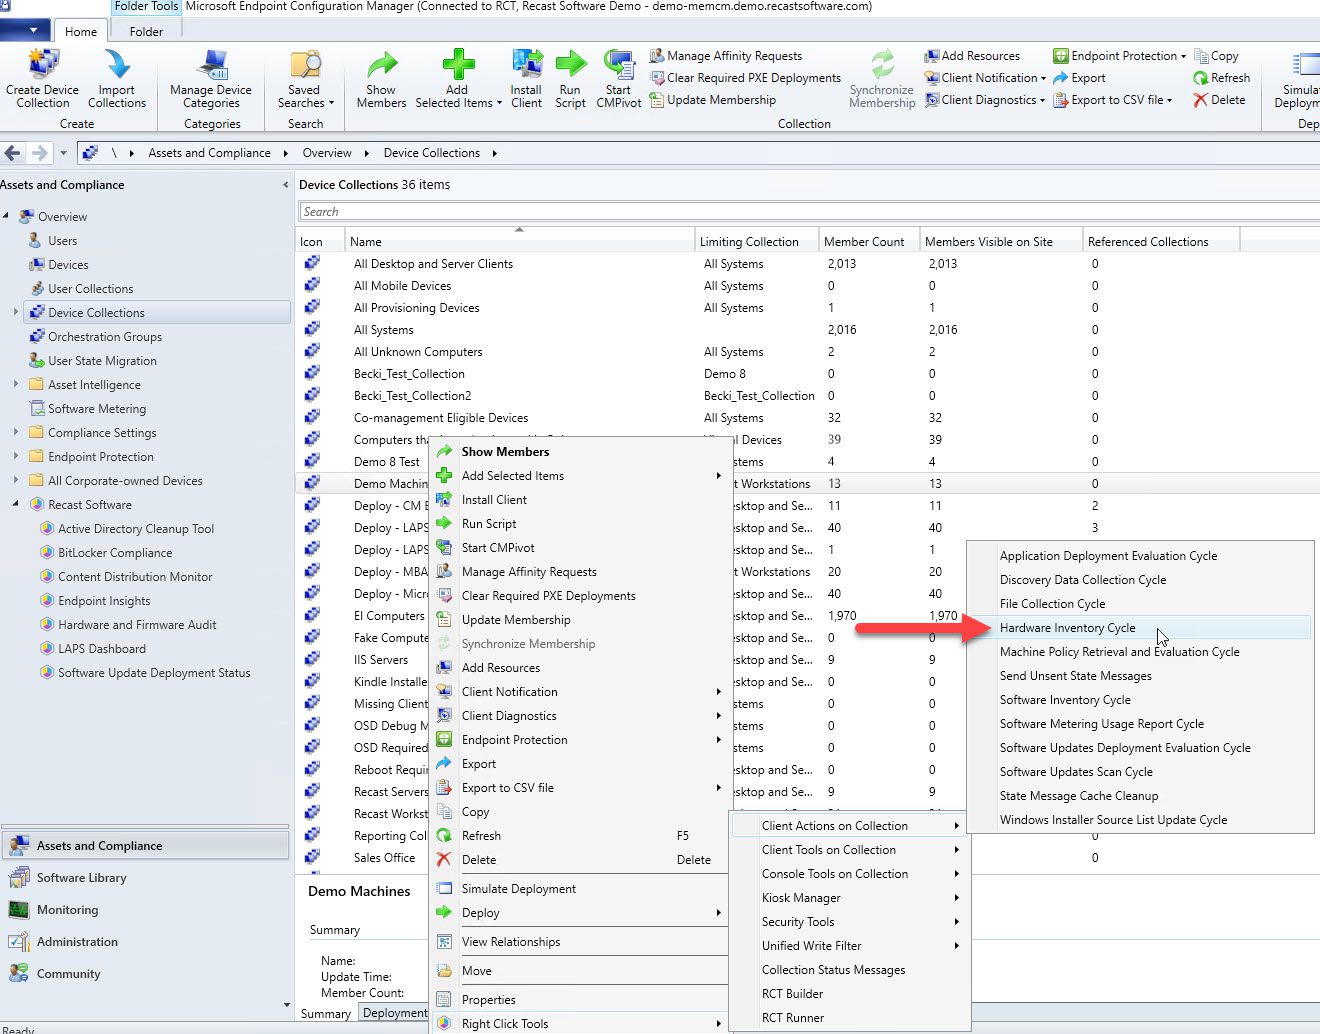
Task: Select Hardware Inventory Cycle from the menu
Action: 1067,628
